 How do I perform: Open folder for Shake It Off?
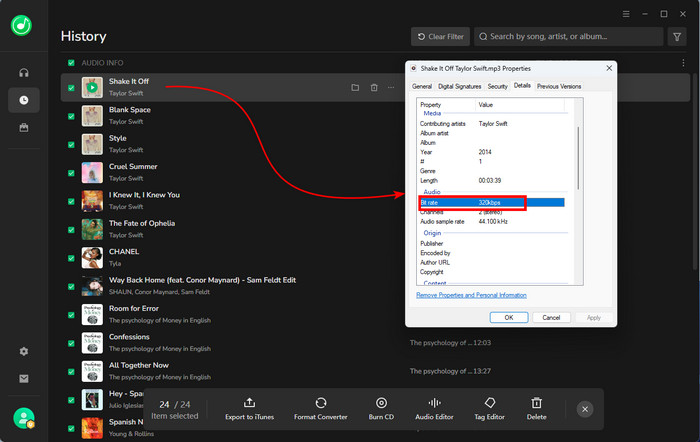click(355, 88)
